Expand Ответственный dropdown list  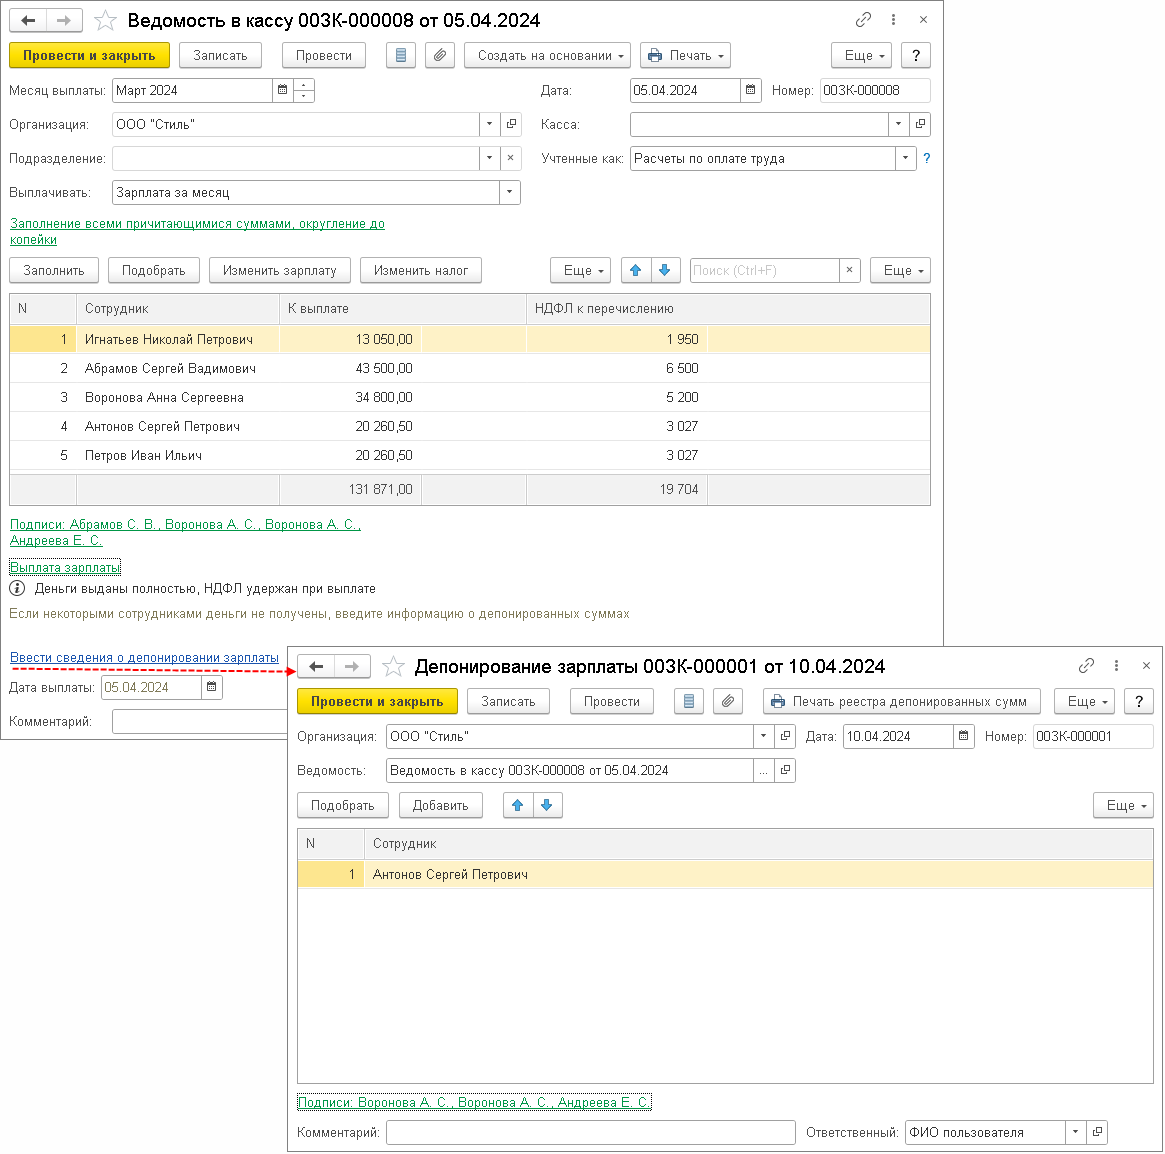coord(1075,1132)
